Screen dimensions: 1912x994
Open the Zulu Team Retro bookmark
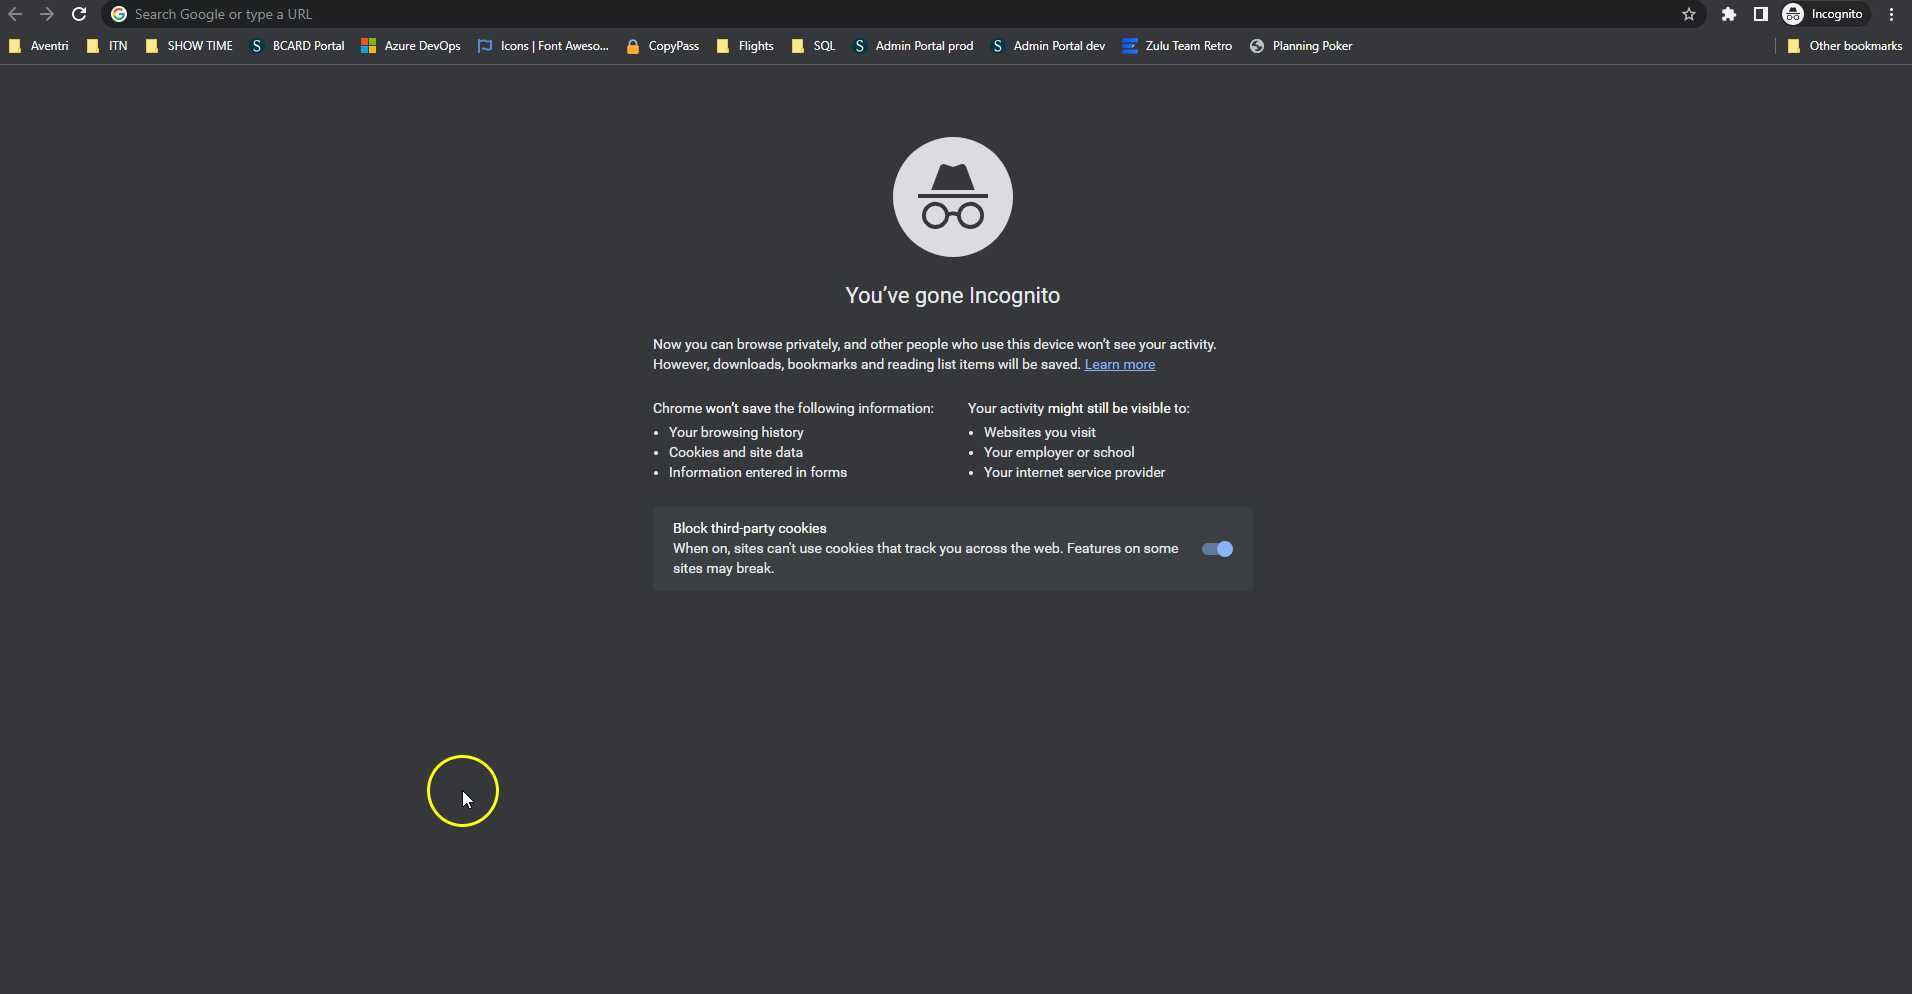1189,46
